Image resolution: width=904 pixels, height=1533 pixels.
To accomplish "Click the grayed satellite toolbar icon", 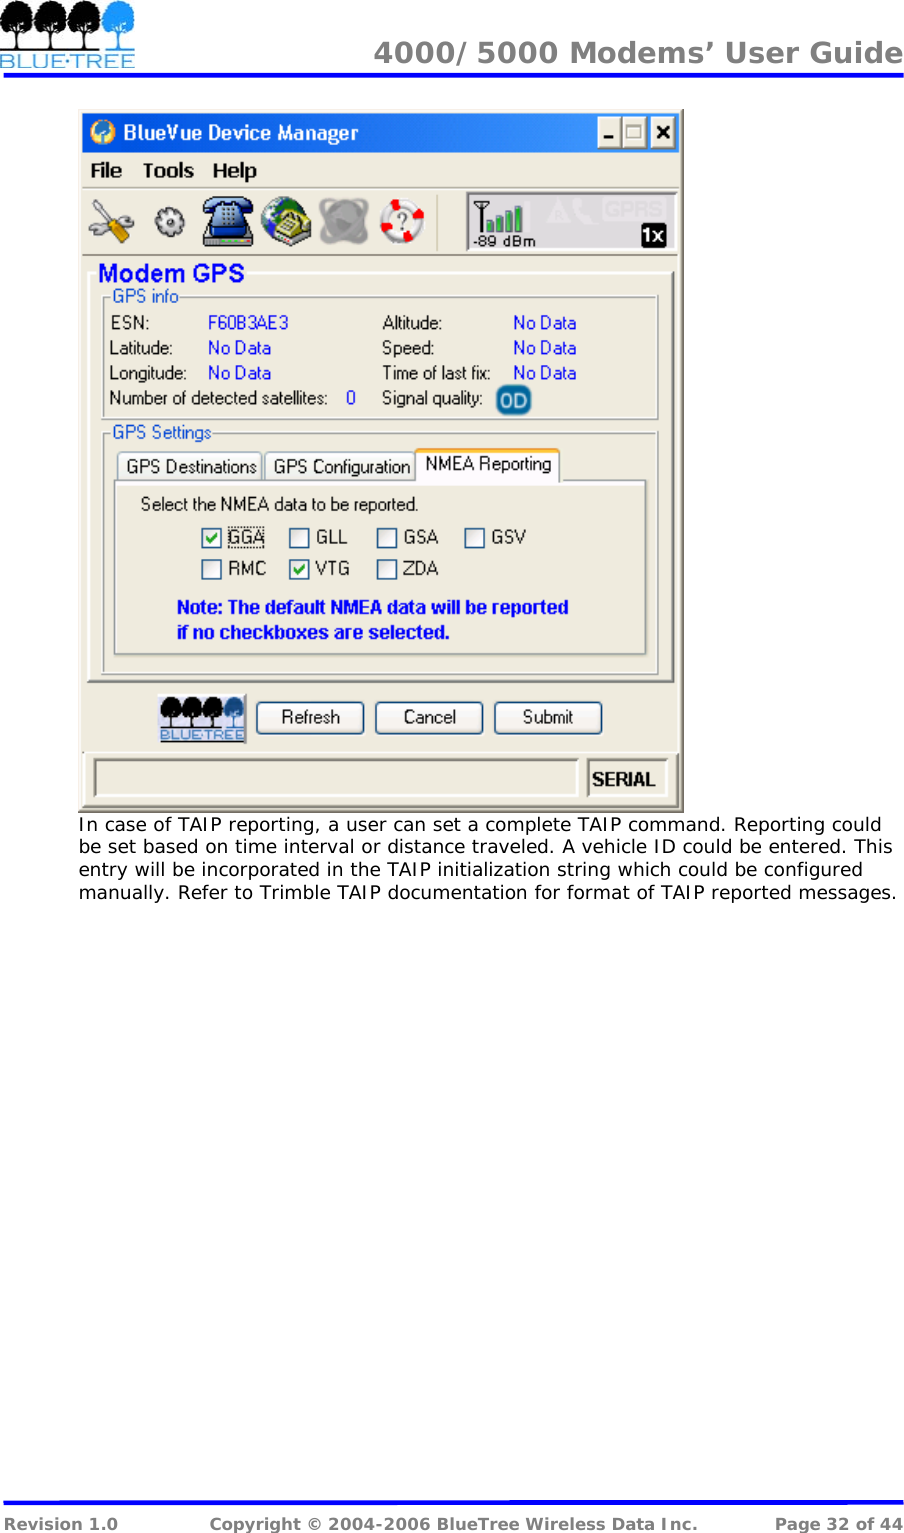I will click(343, 221).
